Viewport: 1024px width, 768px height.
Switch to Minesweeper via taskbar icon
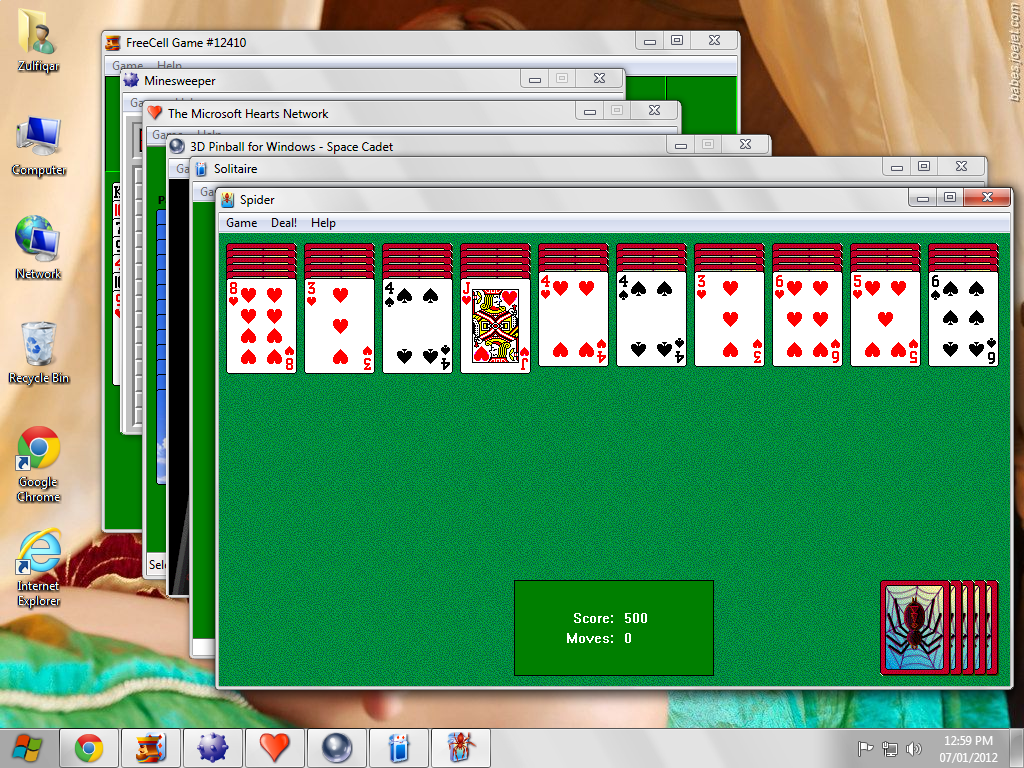pos(213,748)
